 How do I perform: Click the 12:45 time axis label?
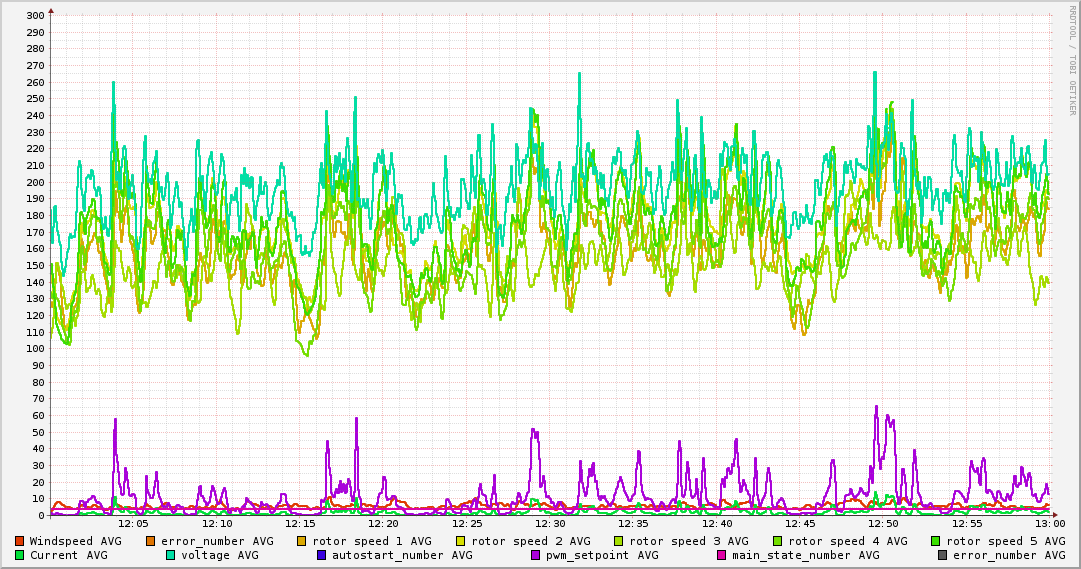tap(800, 523)
